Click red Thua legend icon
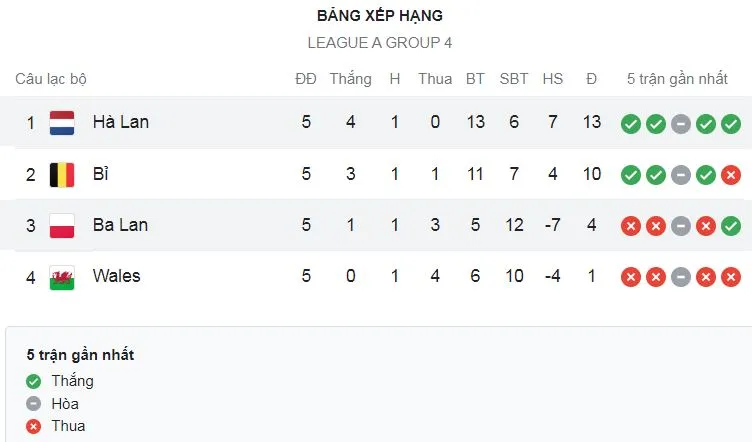Image resolution: width=752 pixels, height=442 pixels. (x=34, y=426)
